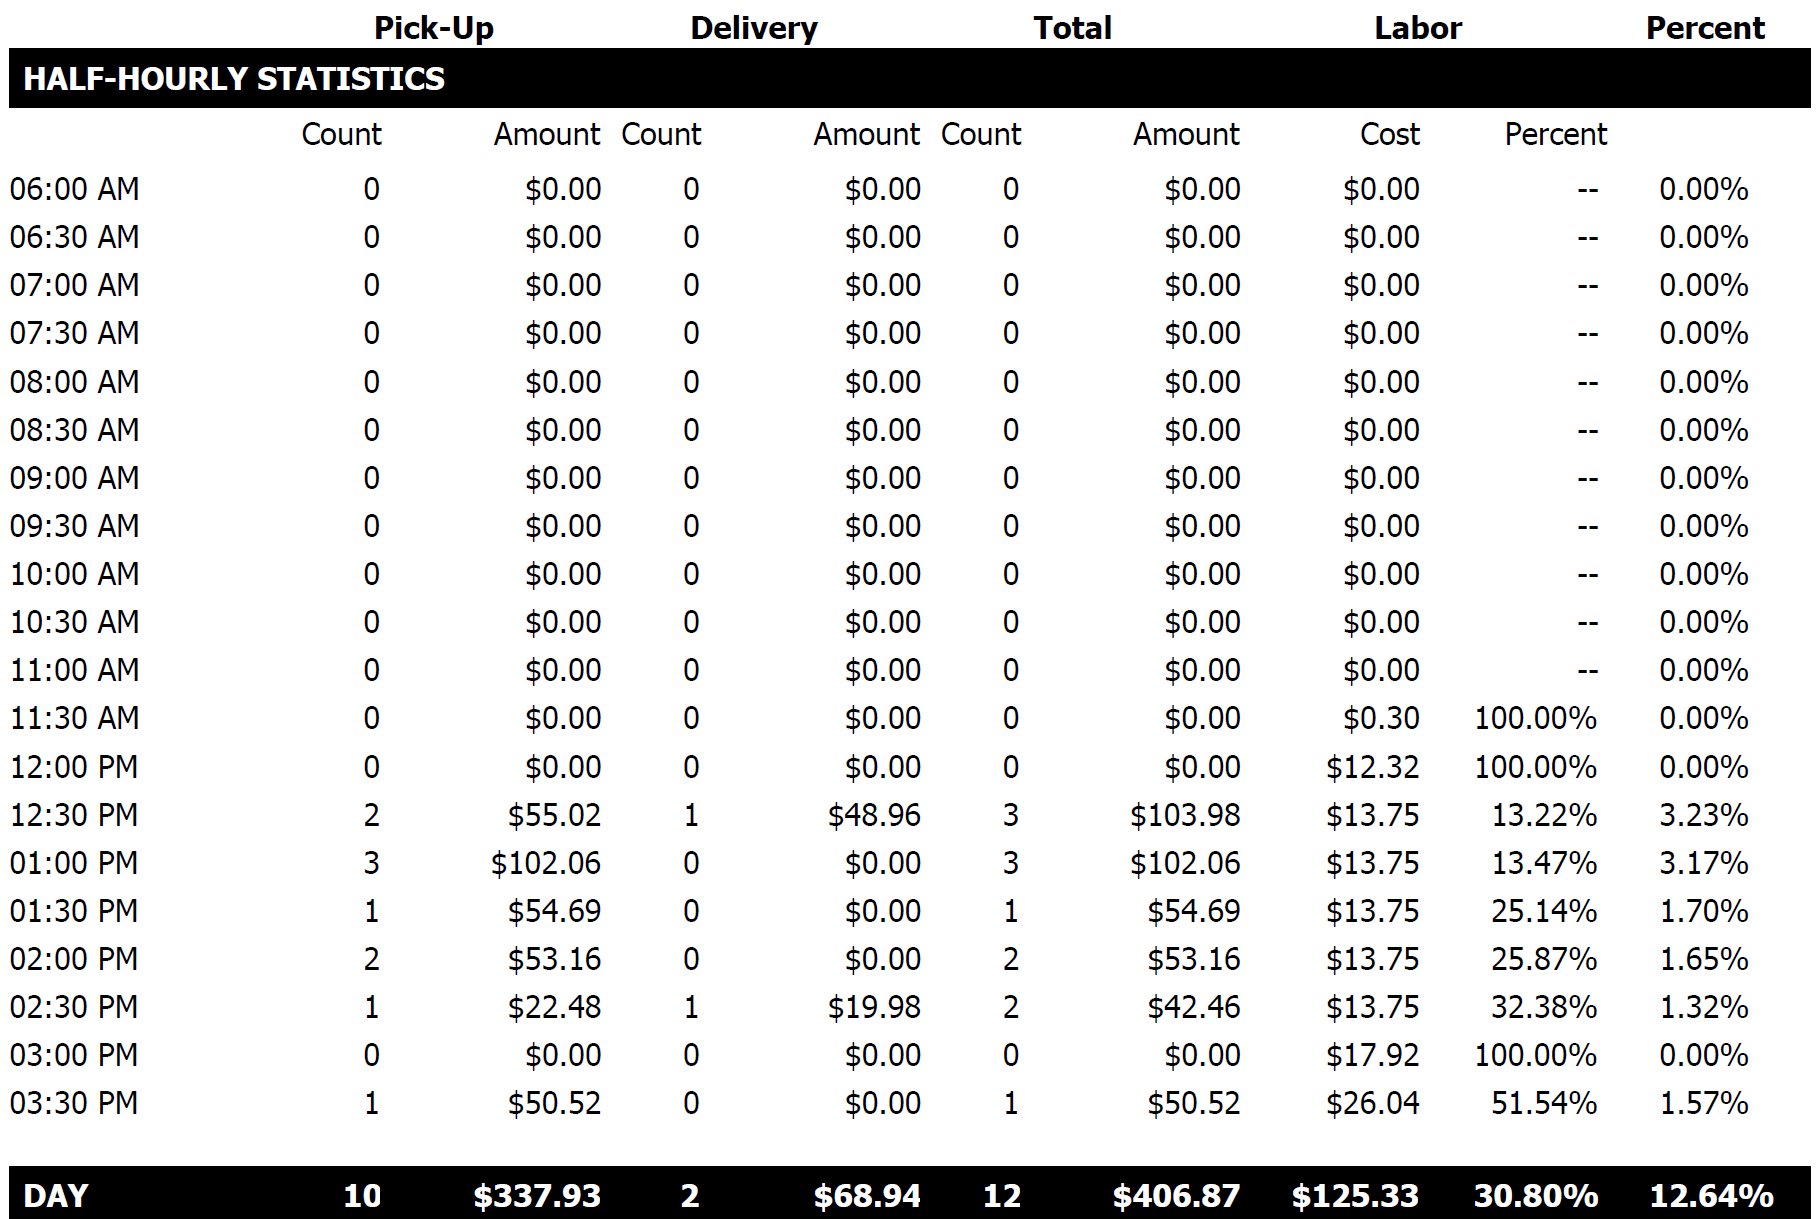Click the $103.98 total amount
This screenshot has height=1219, width=1819.
coord(1184,815)
